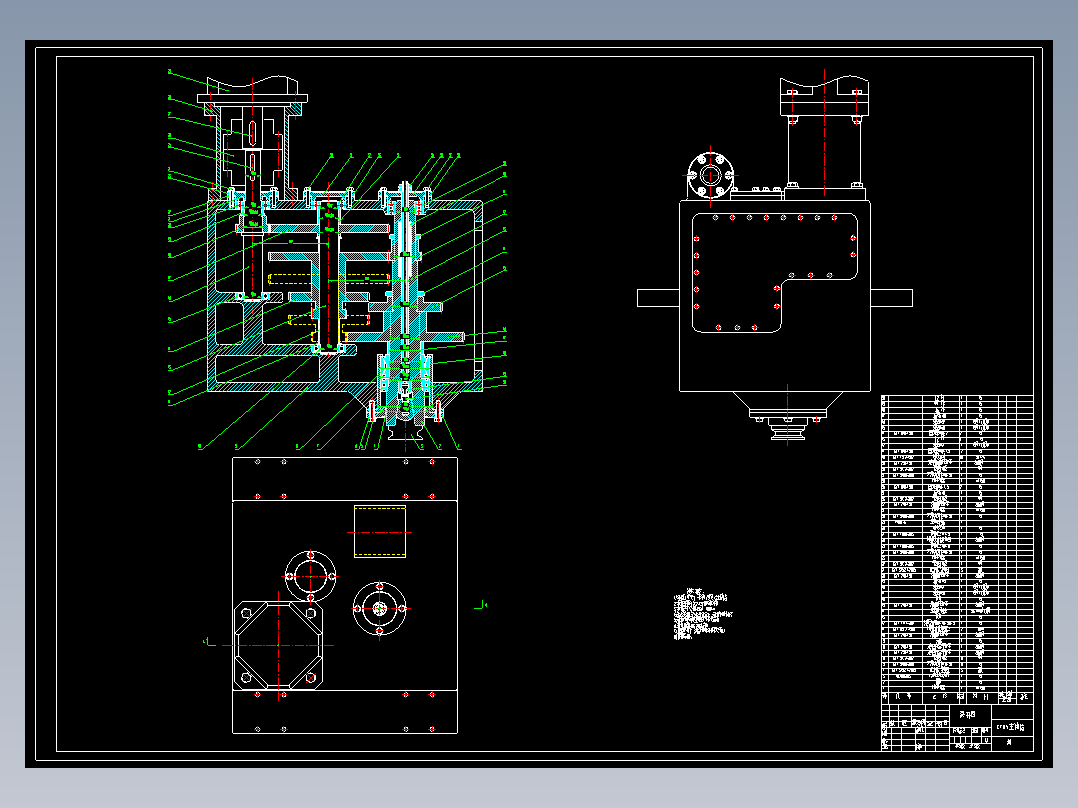Select the octagonal motor flange in plan view
This screenshot has width=1078, height=808.
click(278, 646)
